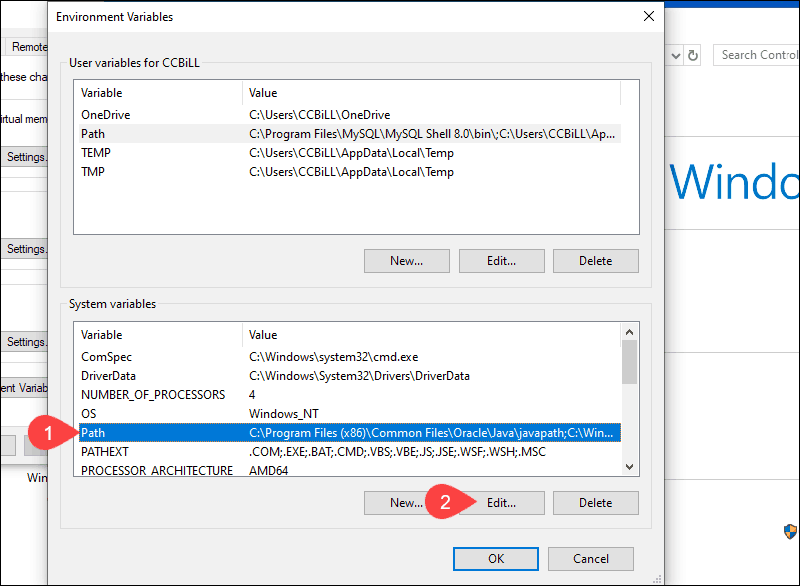The image size is (800, 586).
Task: Select the system Path variable row
Action: 349,432
